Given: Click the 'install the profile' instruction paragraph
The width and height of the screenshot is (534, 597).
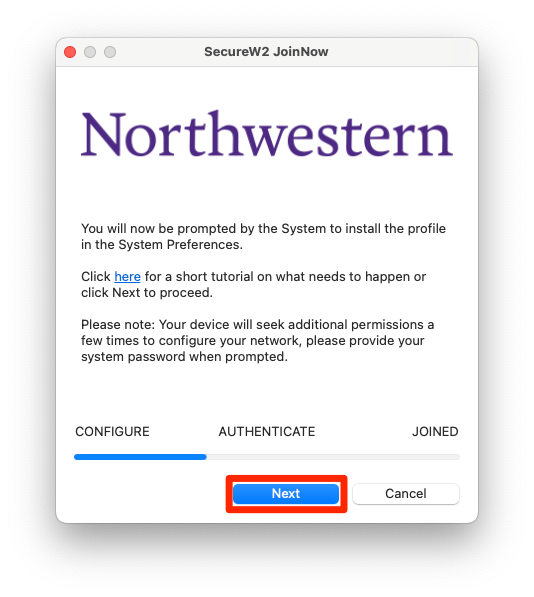Looking at the screenshot, I should point(263,236).
